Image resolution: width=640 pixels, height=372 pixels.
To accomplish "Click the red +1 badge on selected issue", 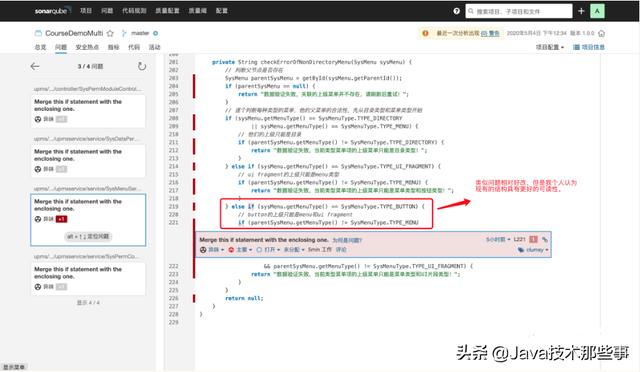I will click(x=62, y=219).
